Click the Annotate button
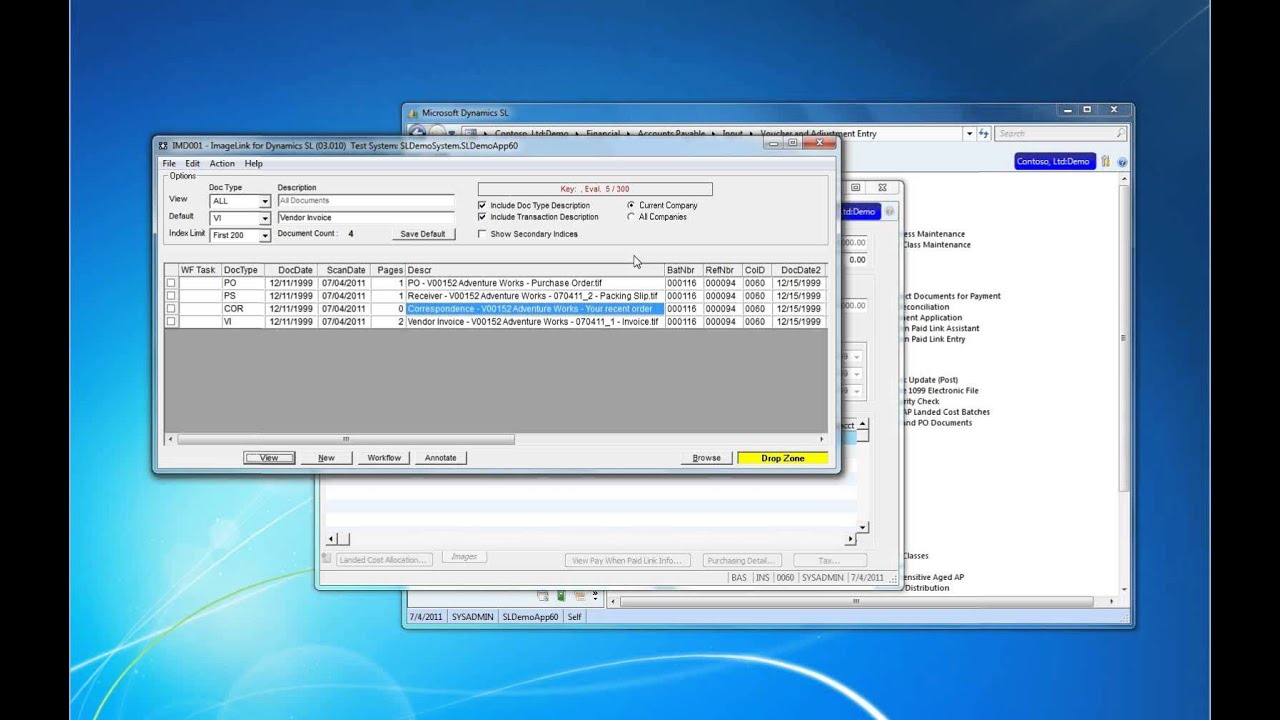Viewport: 1280px width, 720px height. pos(440,458)
